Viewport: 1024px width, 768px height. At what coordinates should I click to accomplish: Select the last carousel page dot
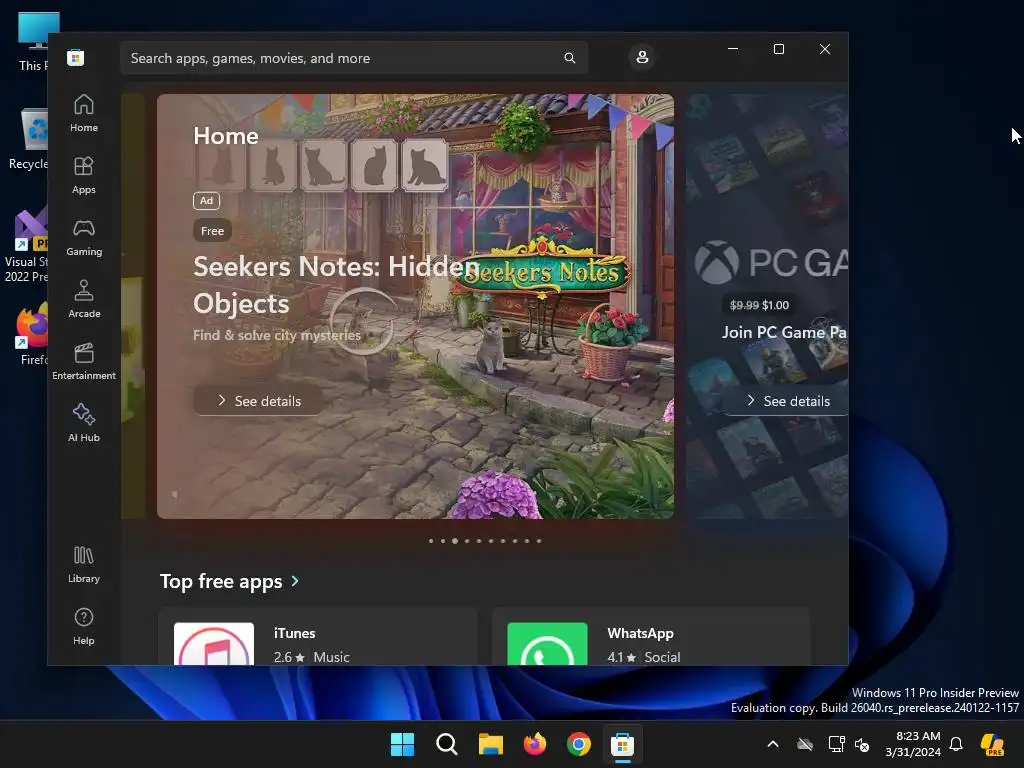(x=539, y=541)
